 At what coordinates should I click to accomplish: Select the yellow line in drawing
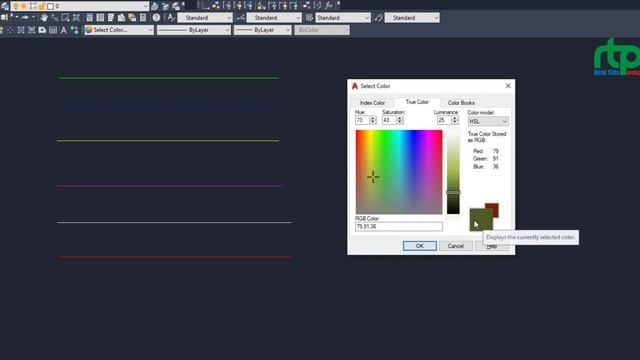coord(168,141)
